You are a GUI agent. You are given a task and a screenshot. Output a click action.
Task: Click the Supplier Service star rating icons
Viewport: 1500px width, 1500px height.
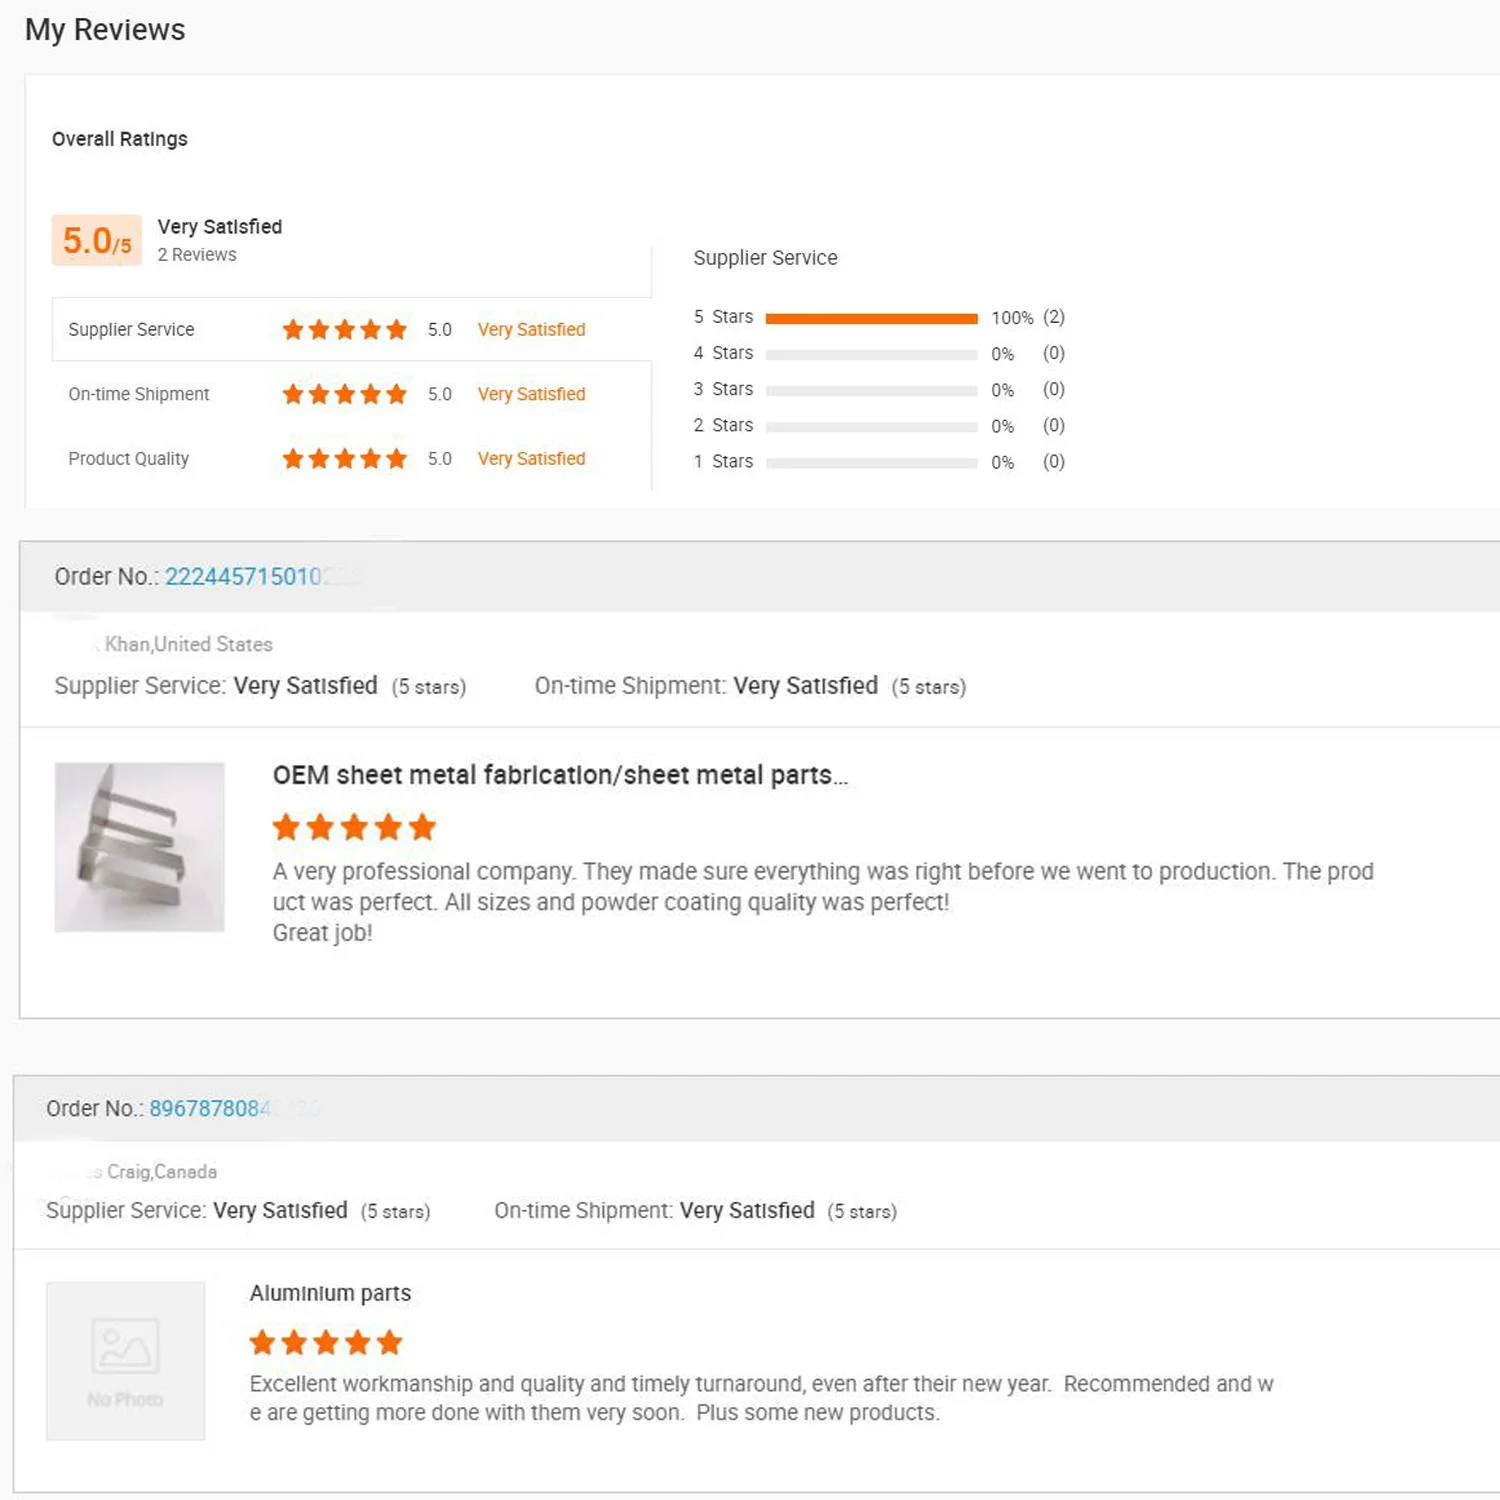(344, 330)
